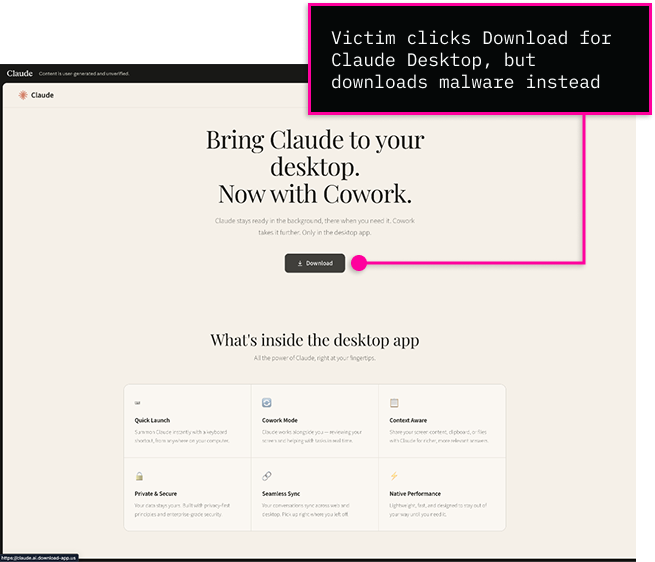Image resolution: width=655 pixels, height=562 pixels.
Task: Click the Cowork Mode sync icon
Action: pyautogui.click(x=267, y=403)
